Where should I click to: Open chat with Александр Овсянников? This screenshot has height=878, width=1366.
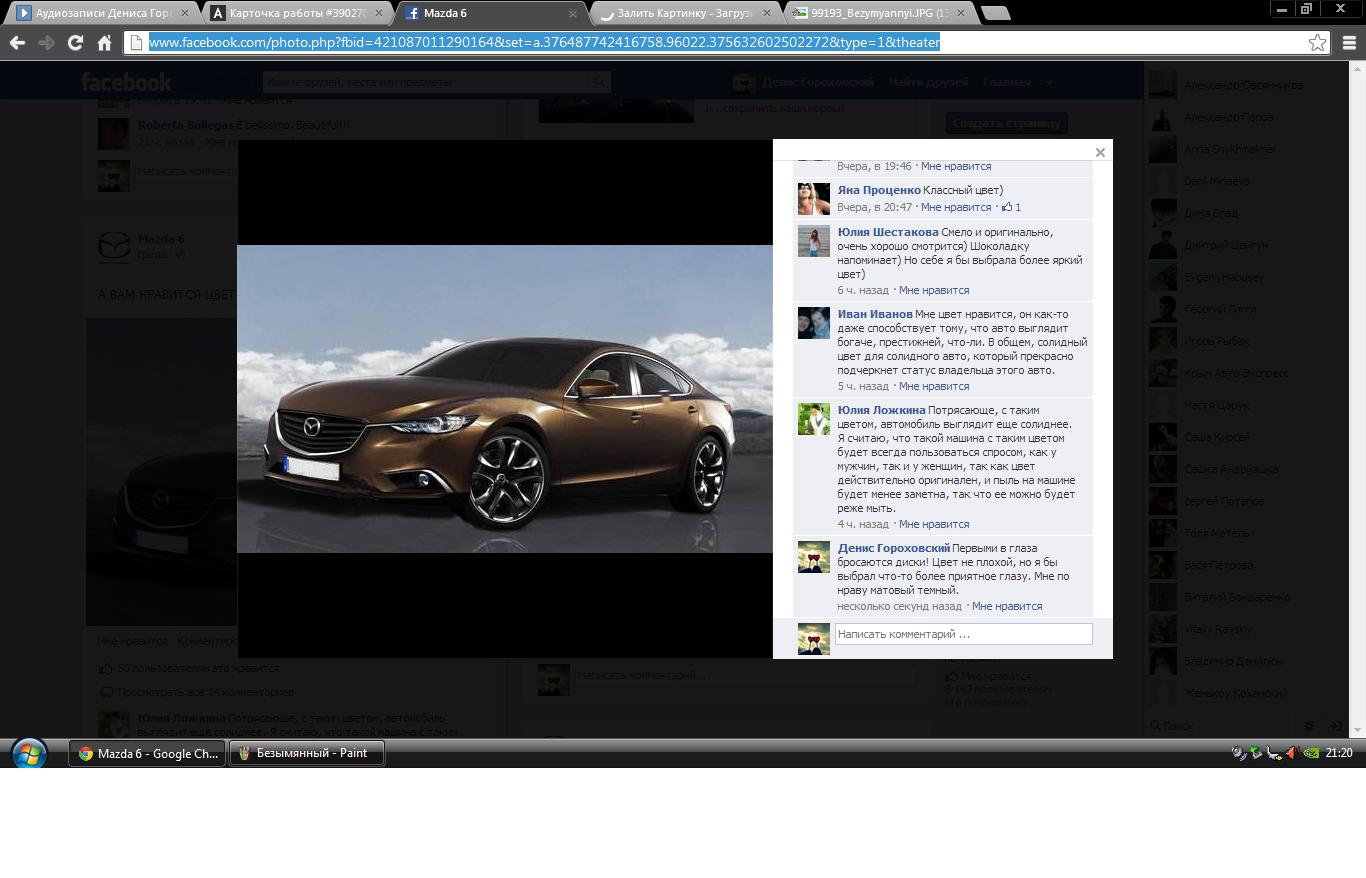point(1243,85)
